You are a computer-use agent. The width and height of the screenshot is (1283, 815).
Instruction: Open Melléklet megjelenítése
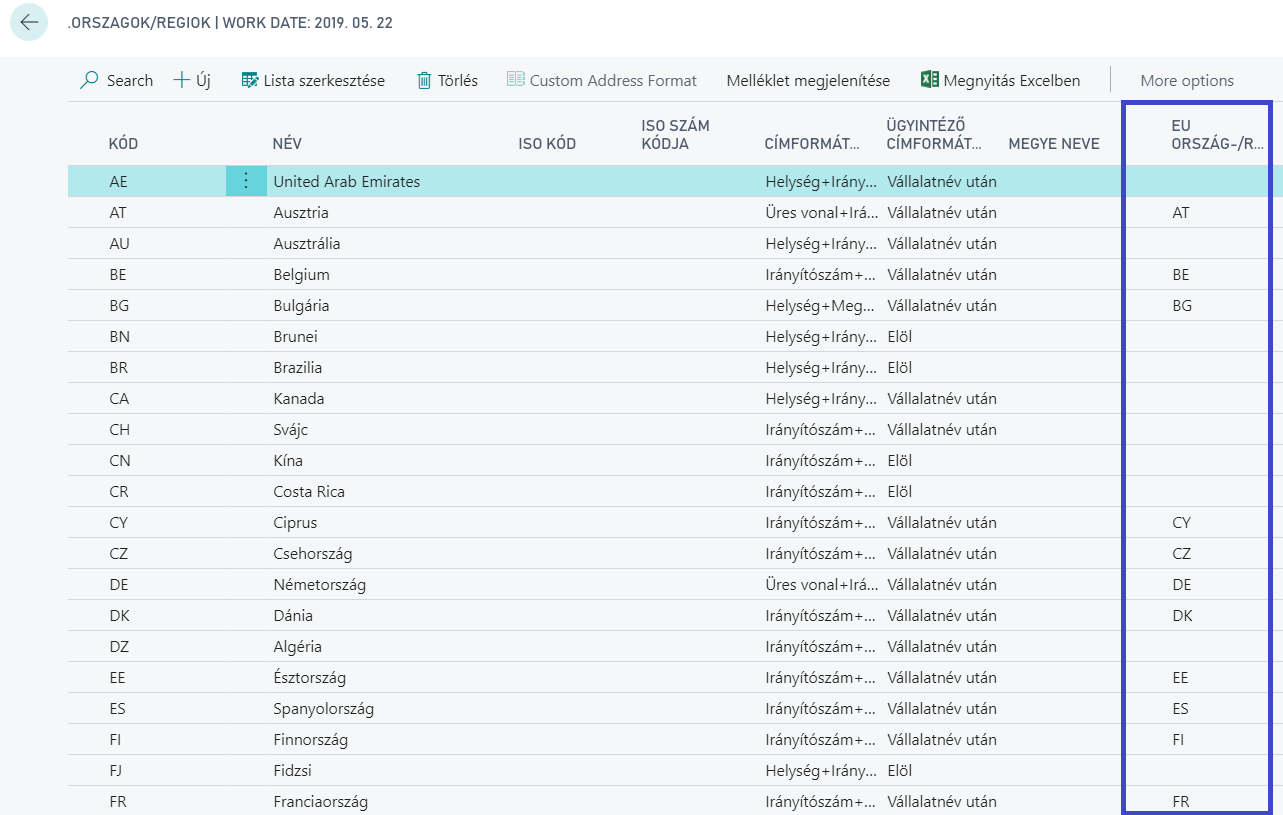click(808, 81)
